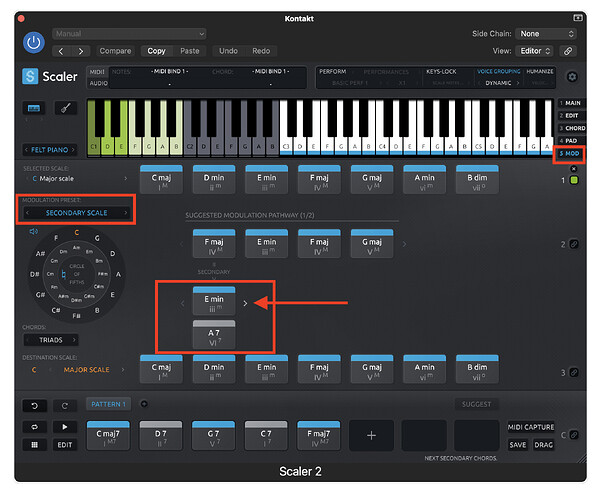Click the D 7 pattern chord
The width and height of the screenshot is (601, 499).
(161, 436)
